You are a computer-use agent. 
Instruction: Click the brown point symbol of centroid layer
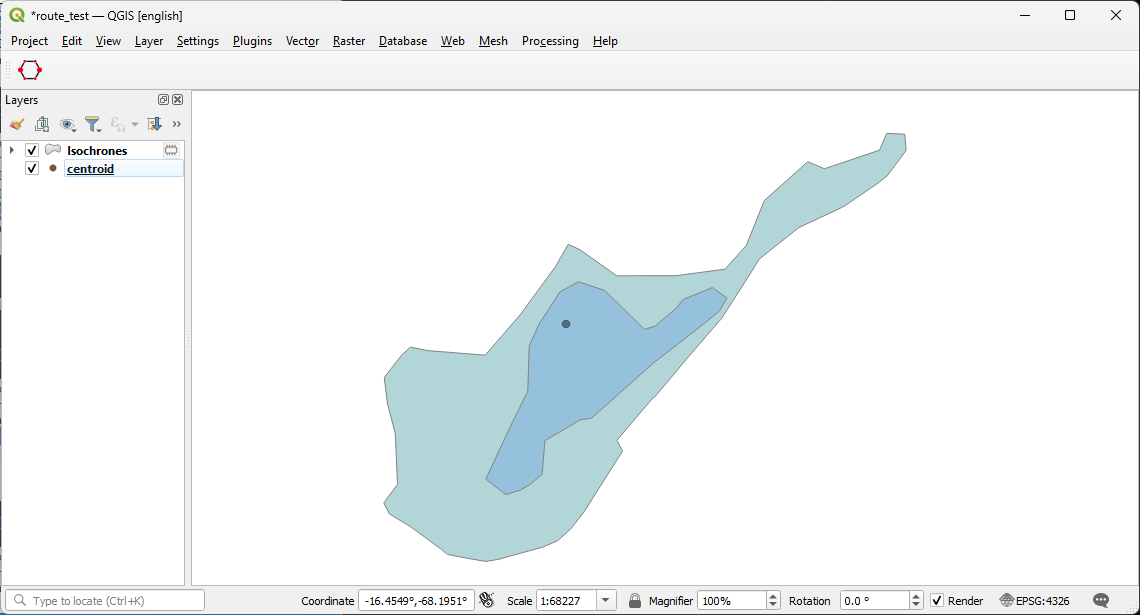[x=52, y=168]
